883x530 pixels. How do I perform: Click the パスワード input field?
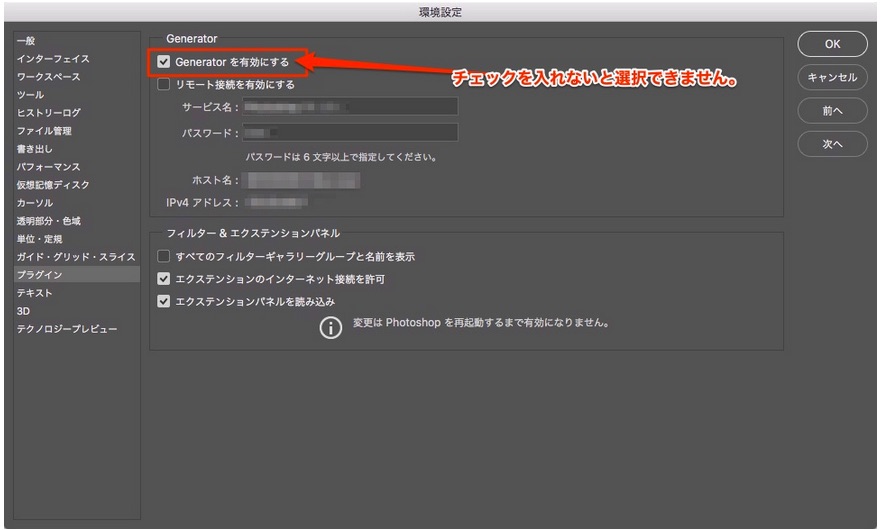350,133
